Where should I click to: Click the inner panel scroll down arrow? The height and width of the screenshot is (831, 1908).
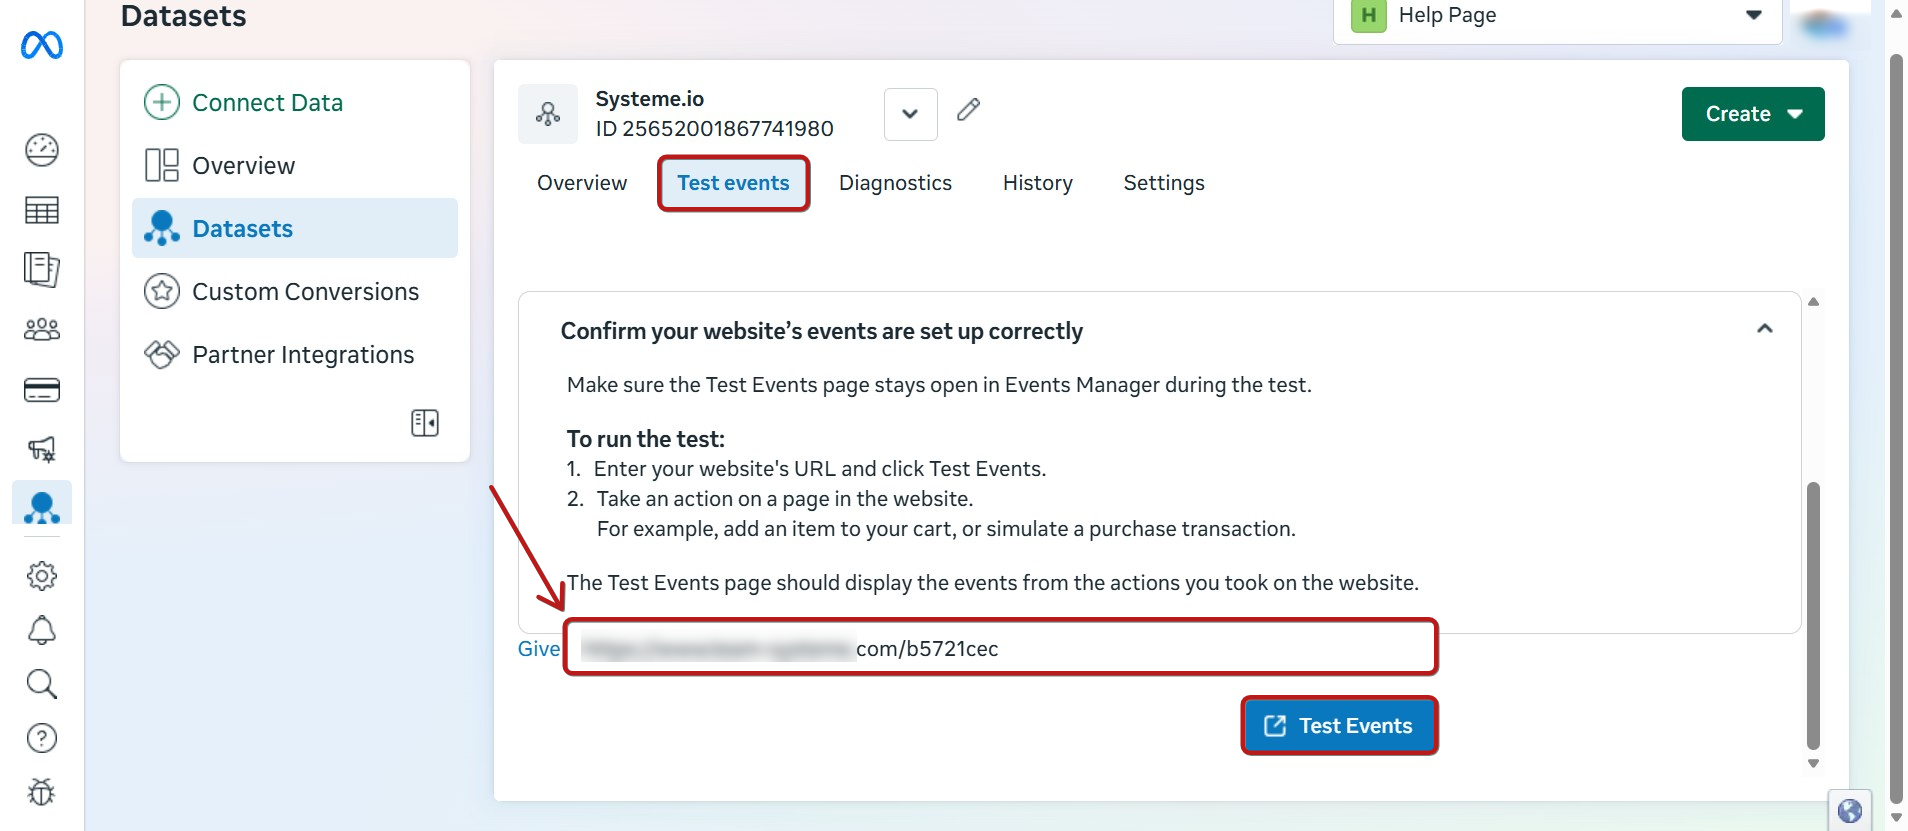[1813, 763]
